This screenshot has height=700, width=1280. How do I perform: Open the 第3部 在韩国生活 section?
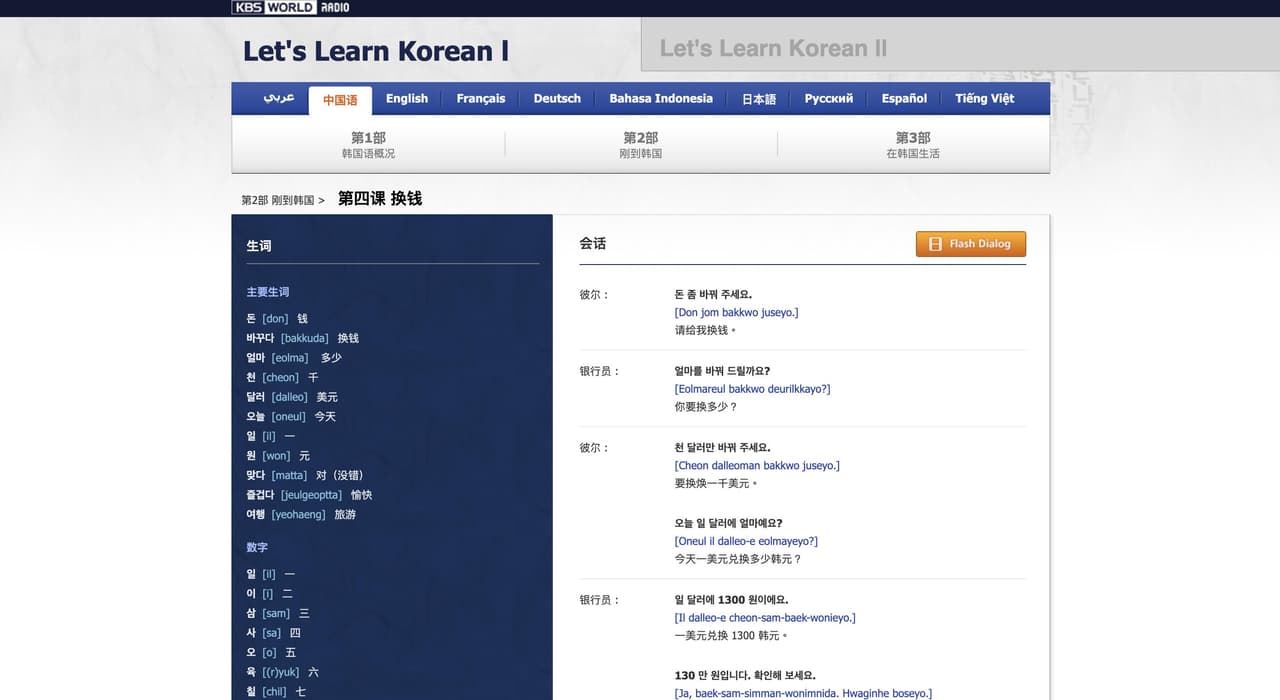coord(912,145)
